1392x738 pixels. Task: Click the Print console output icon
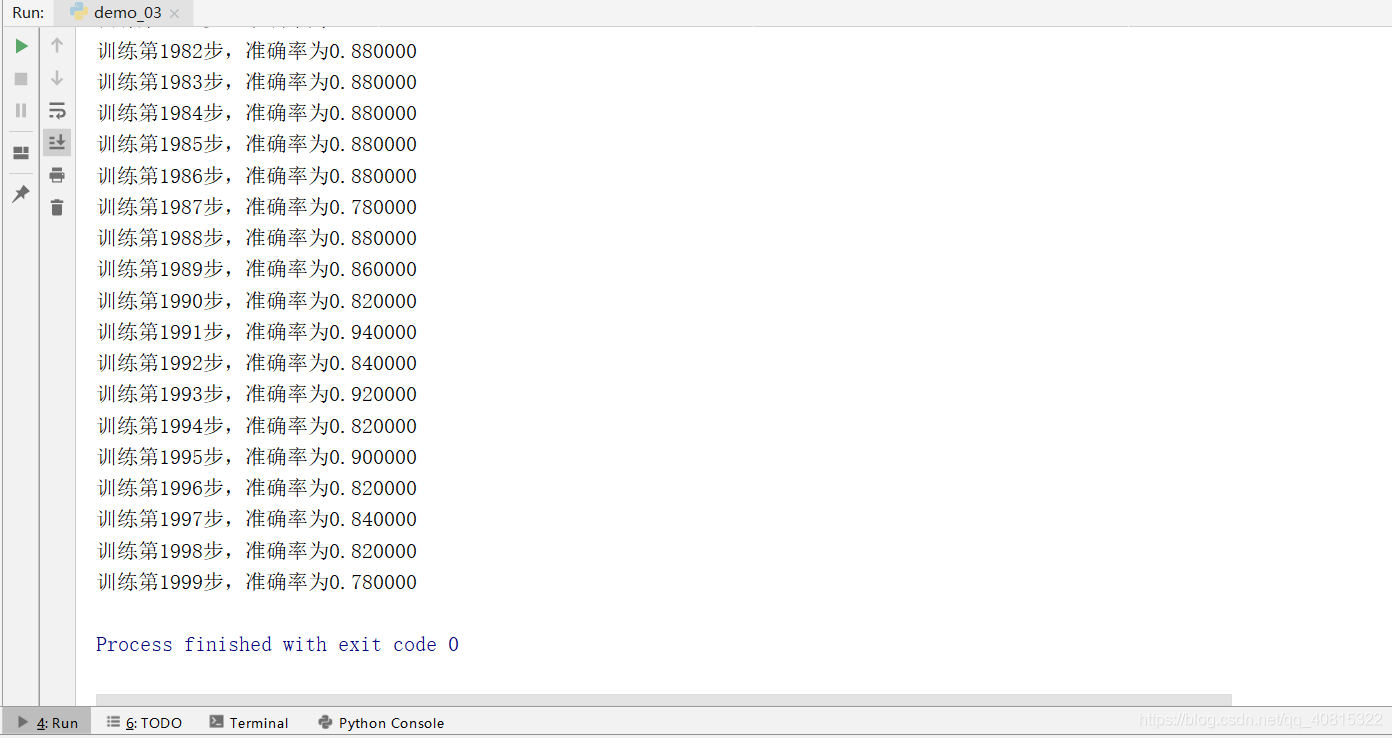click(x=57, y=175)
